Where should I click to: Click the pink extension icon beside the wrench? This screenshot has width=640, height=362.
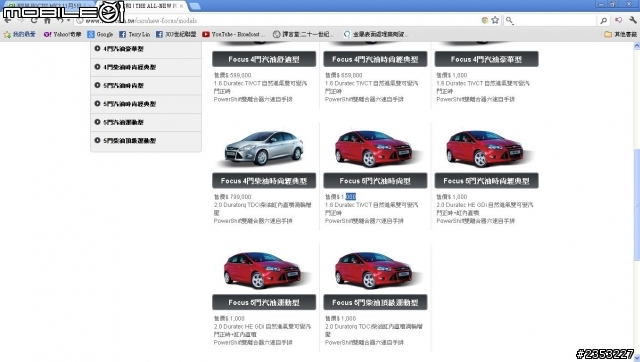(618, 20)
